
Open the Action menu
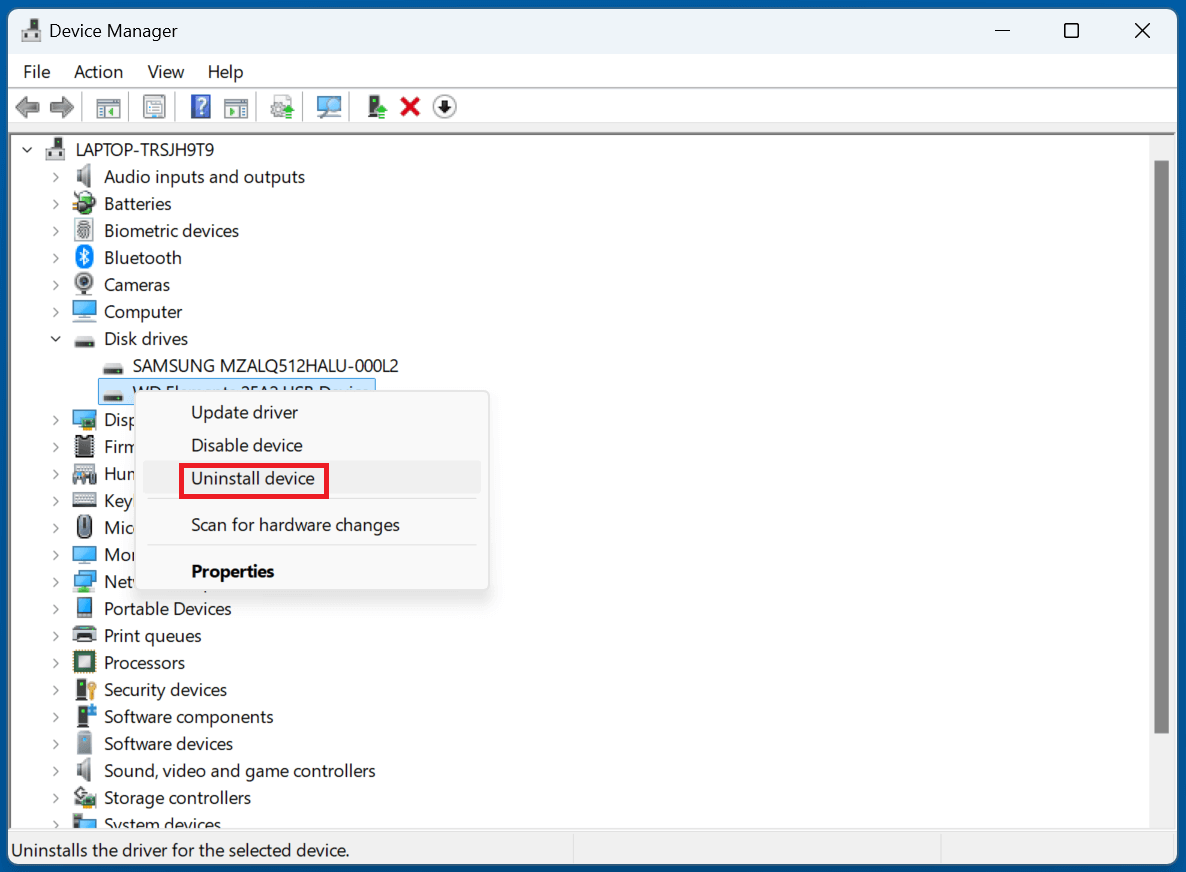point(97,71)
